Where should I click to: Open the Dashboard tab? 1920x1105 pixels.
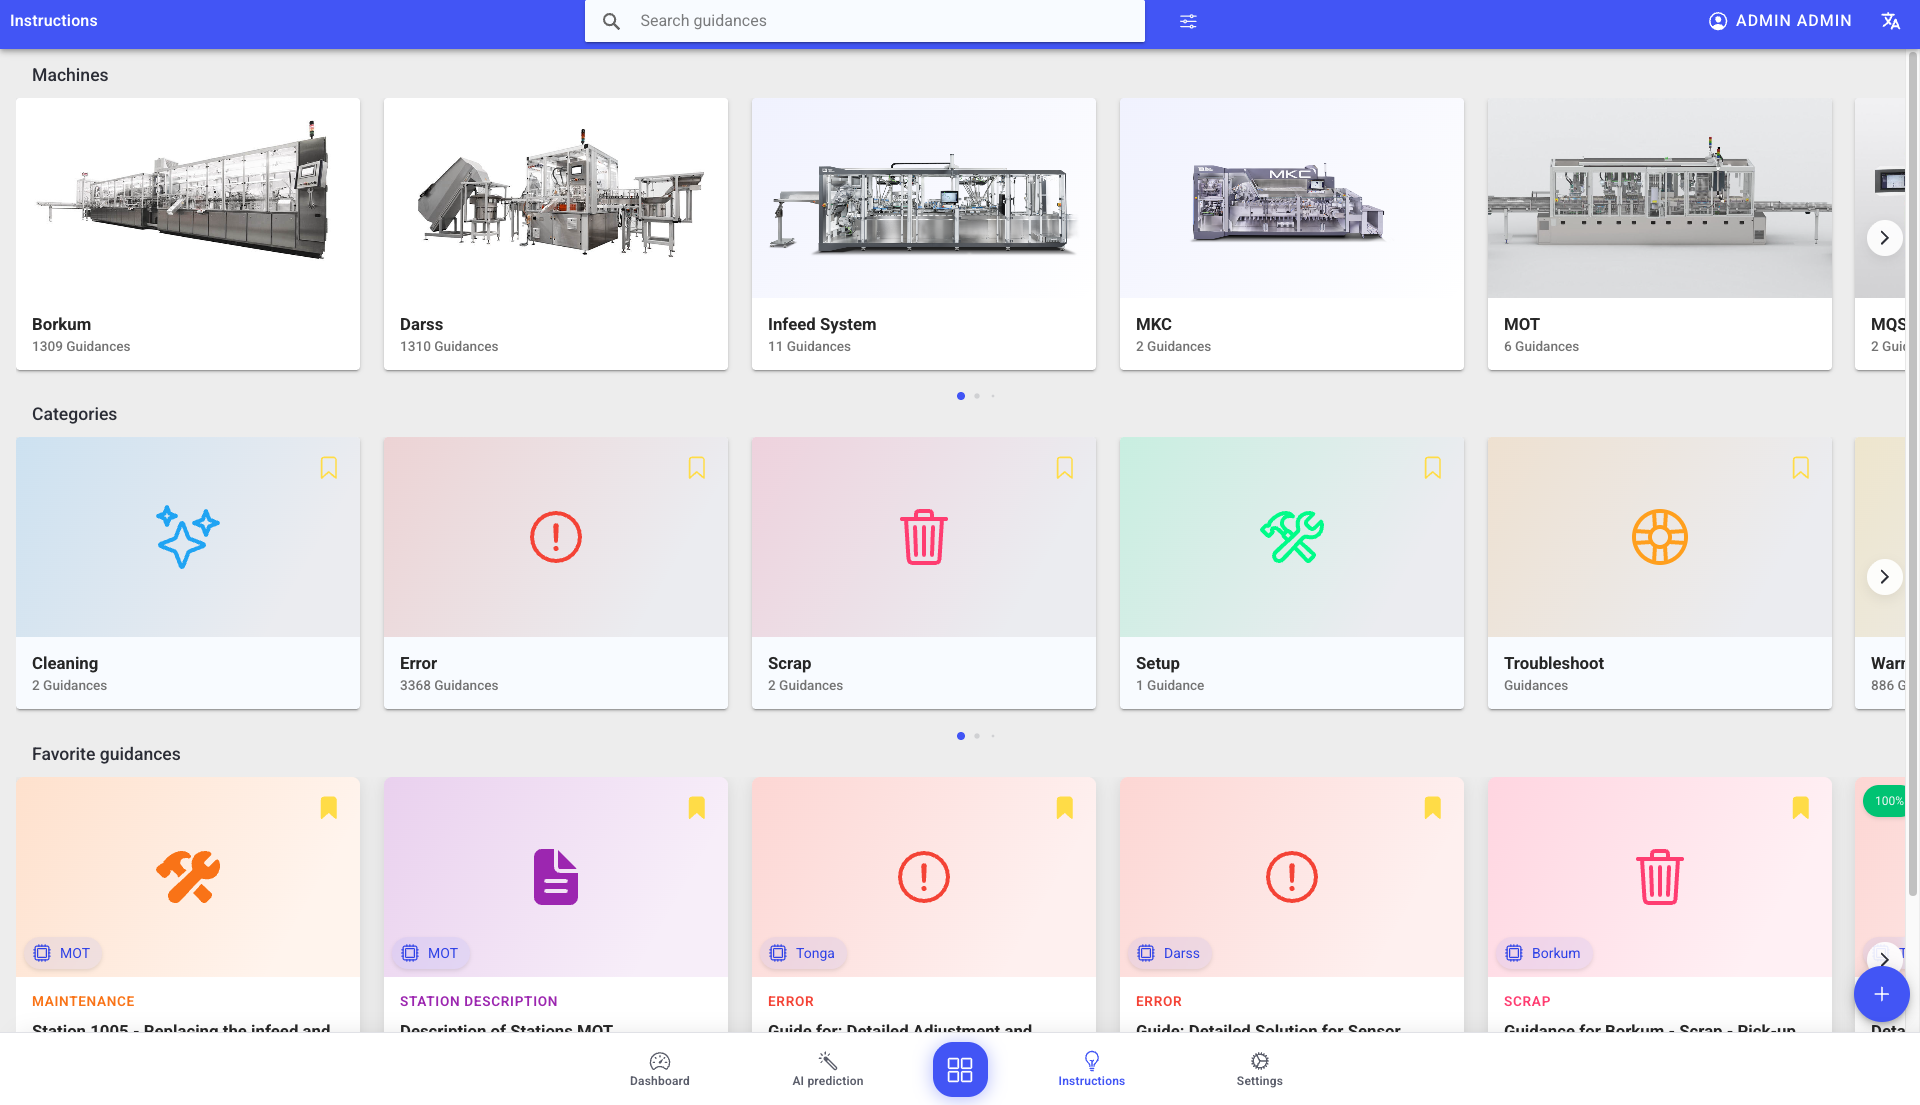tap(660, 1069)
